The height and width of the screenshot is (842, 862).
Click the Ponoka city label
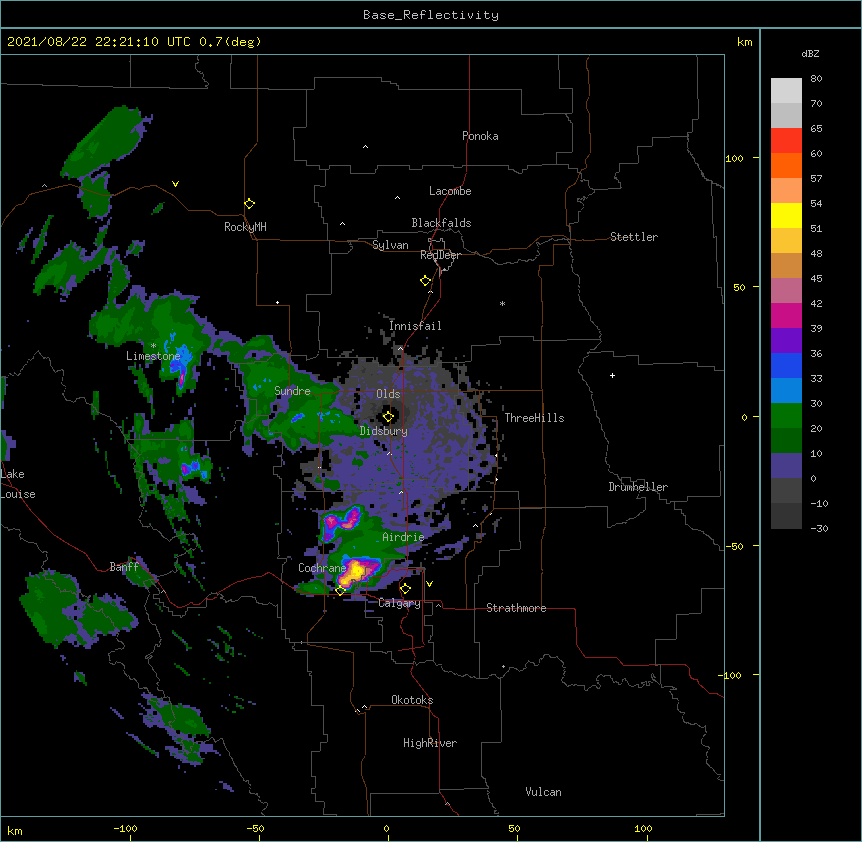[480, 136]
